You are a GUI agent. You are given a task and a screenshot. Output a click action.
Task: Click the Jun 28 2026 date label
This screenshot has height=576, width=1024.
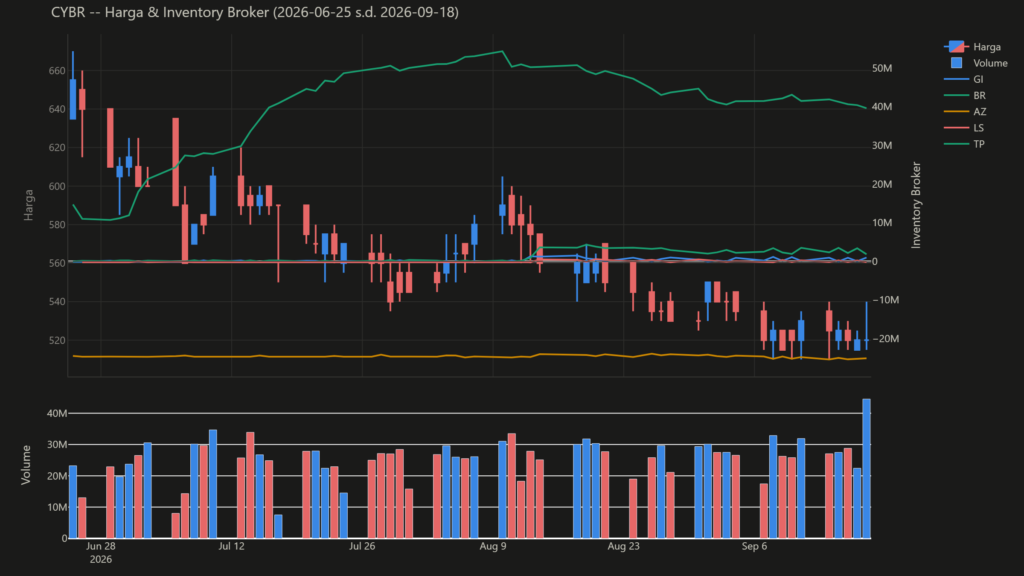(x=101, y=552)
